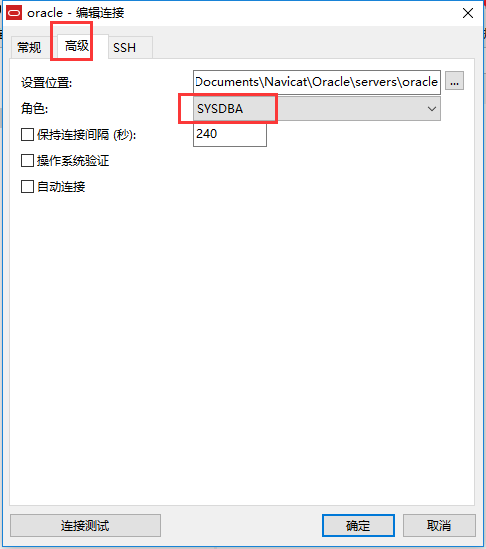This screenshot has height=549, width=486.
Task: Open the browse button next to settings location
Action: 454,81
